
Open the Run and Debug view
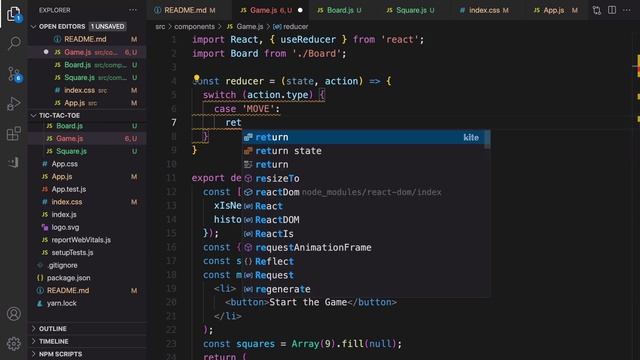coord(13,103)
